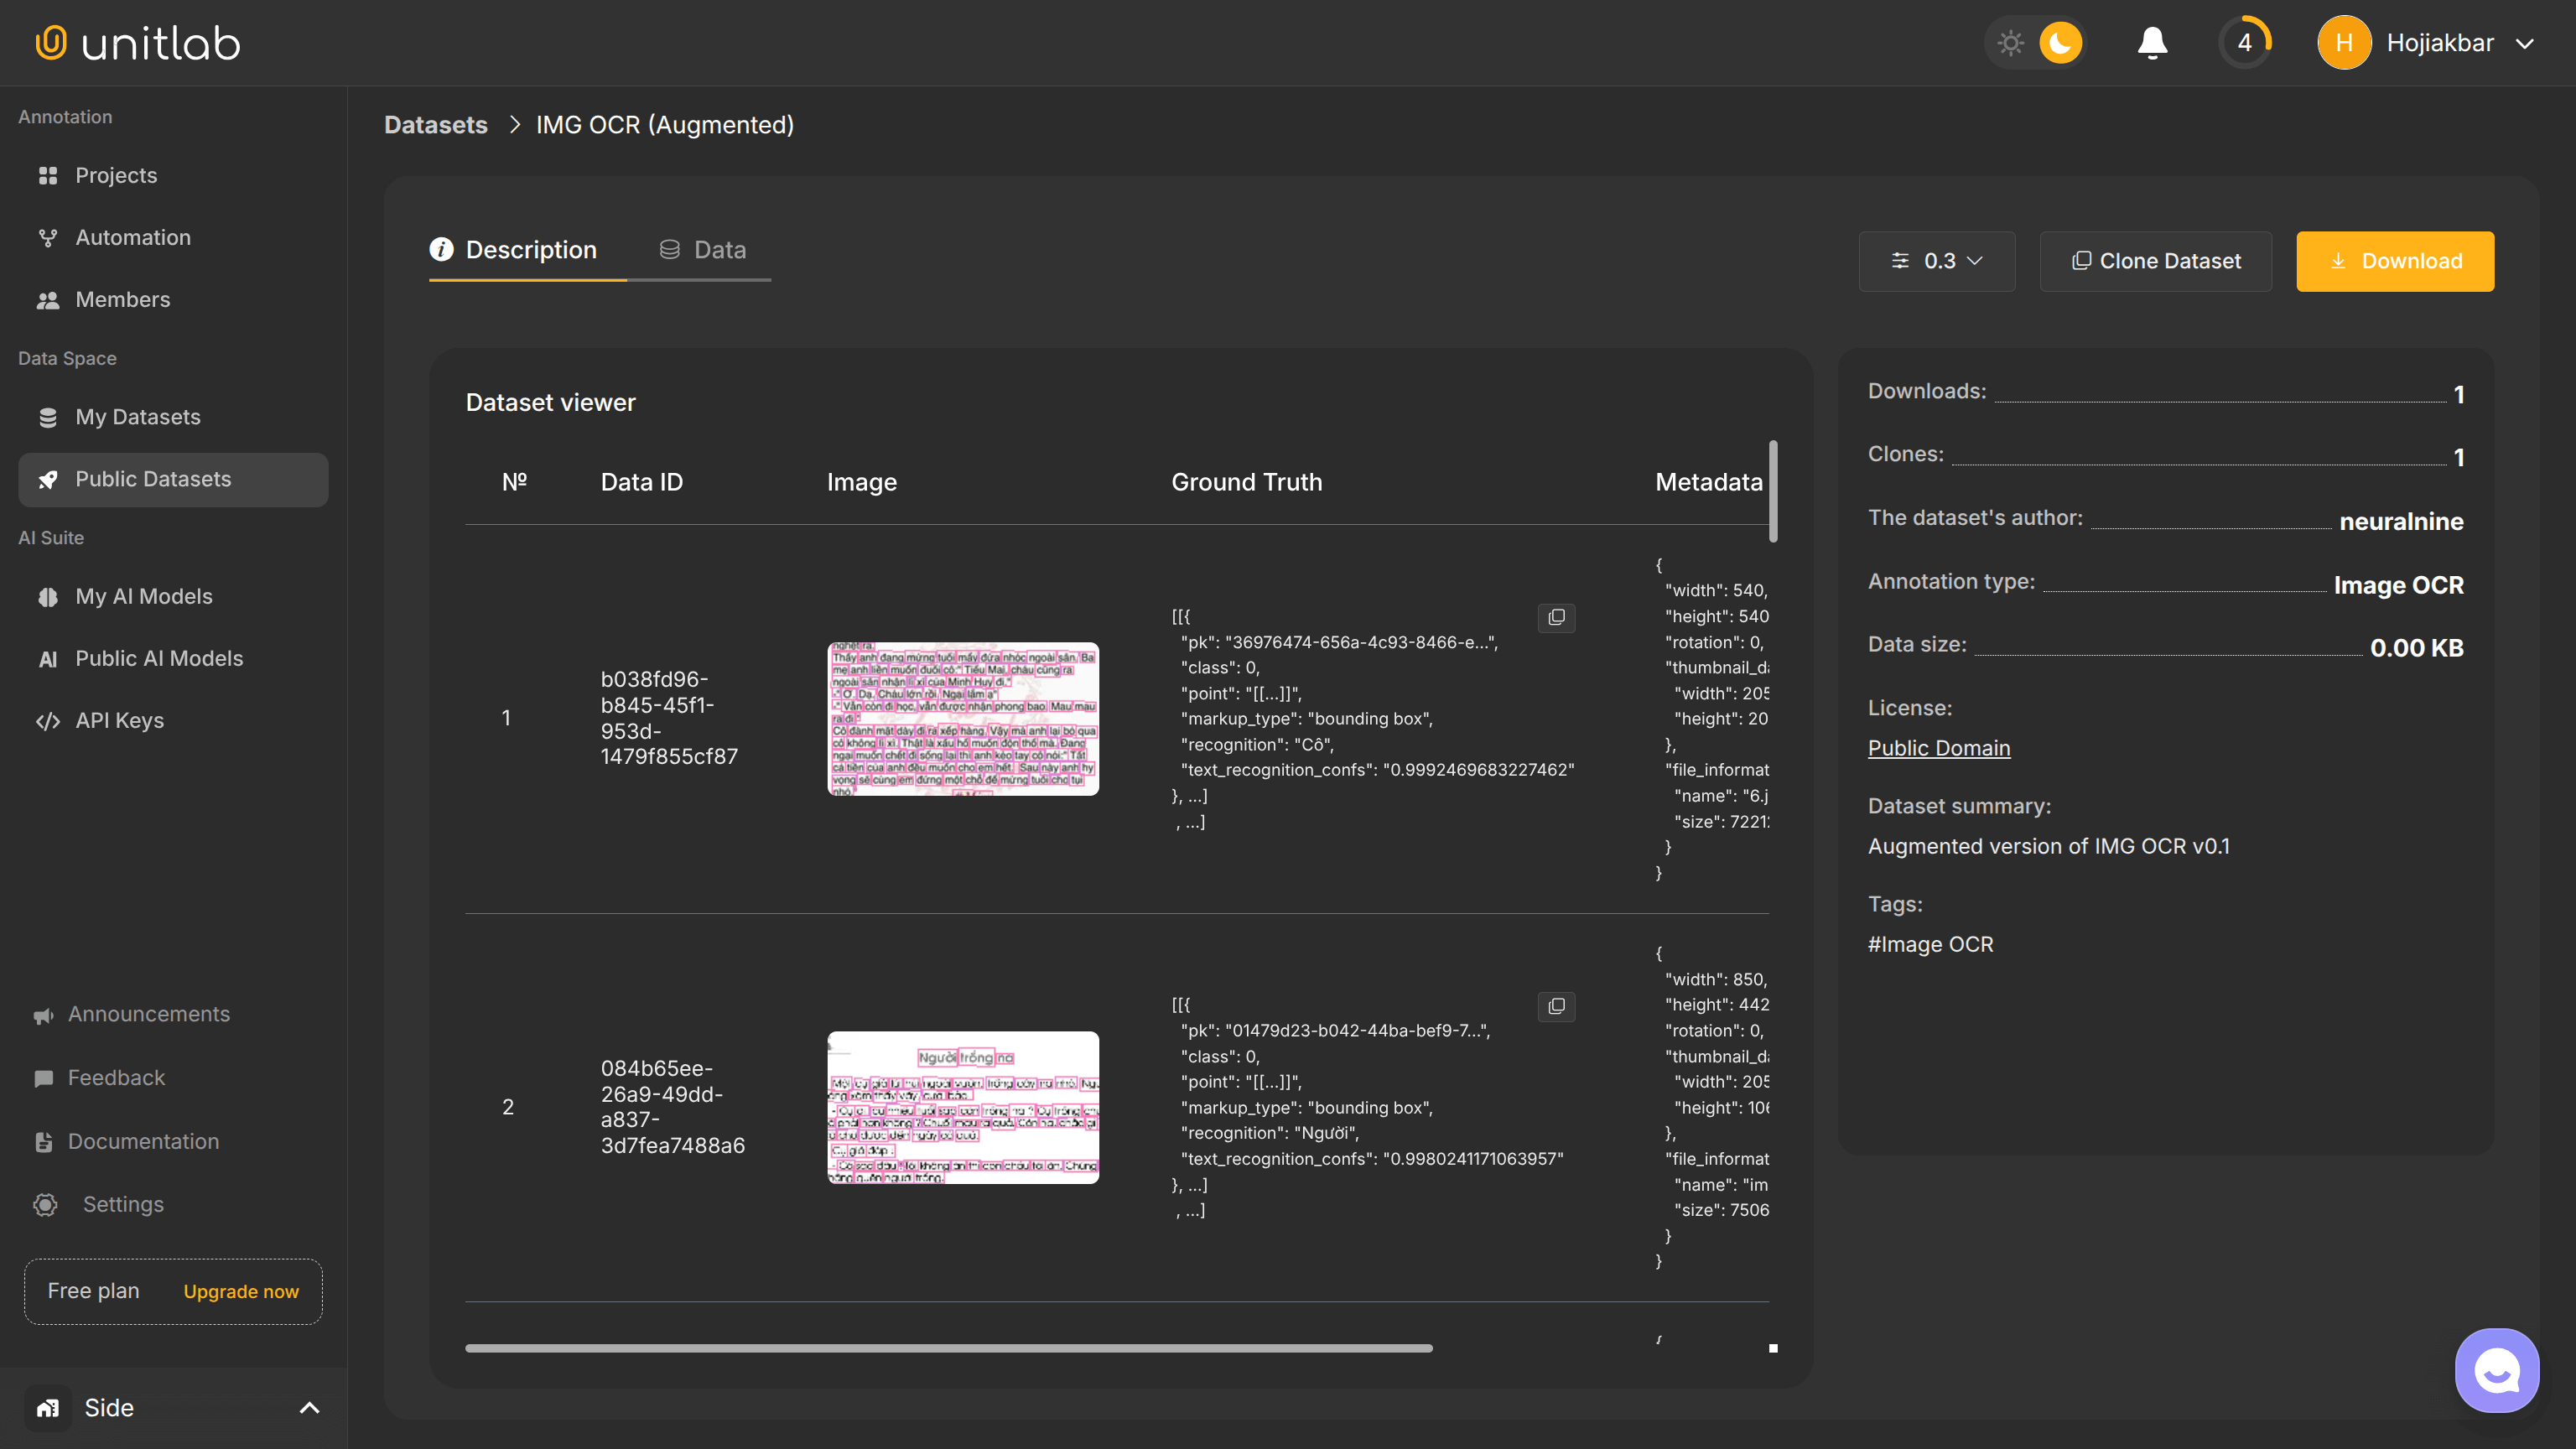The width and height of the screenshot is (2576, 1449).
Task: Download the IMG OCR dataset
Action: [2394, 261]
